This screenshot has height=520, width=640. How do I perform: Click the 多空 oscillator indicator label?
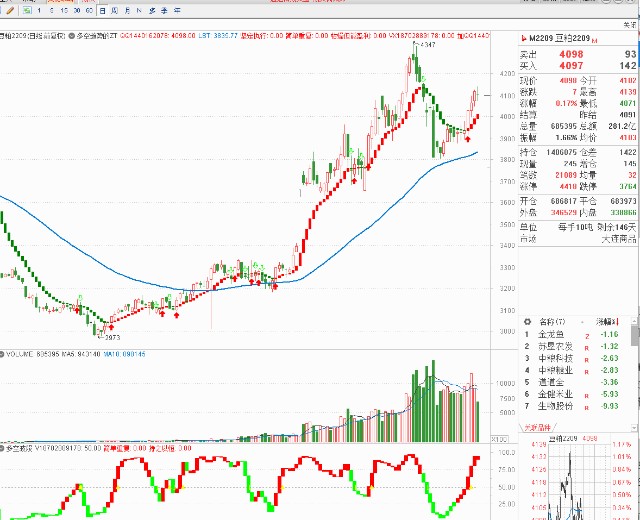[x=18, y=448]
